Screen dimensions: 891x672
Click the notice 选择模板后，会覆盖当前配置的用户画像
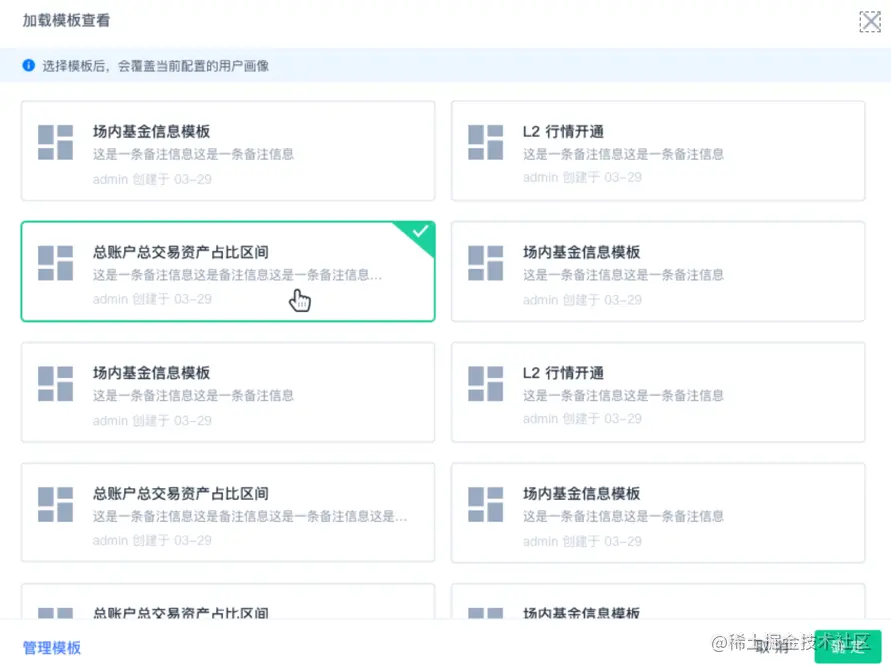(156, 66)
